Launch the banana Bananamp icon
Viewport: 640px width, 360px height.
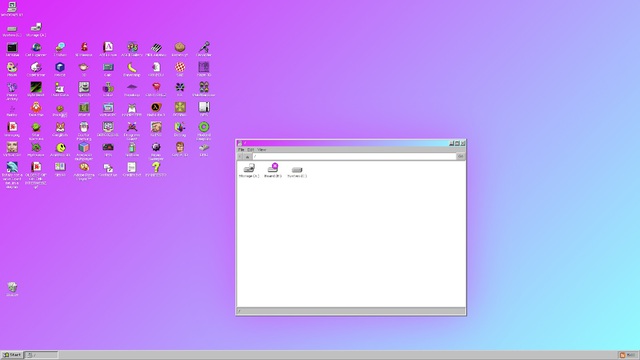tap(132, 69)
